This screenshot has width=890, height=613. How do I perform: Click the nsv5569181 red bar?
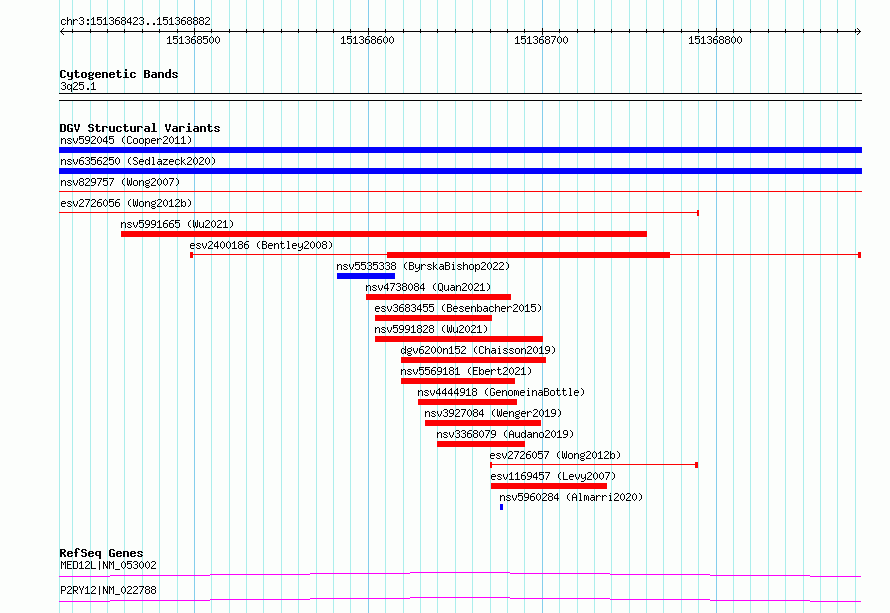click(458, 381)
